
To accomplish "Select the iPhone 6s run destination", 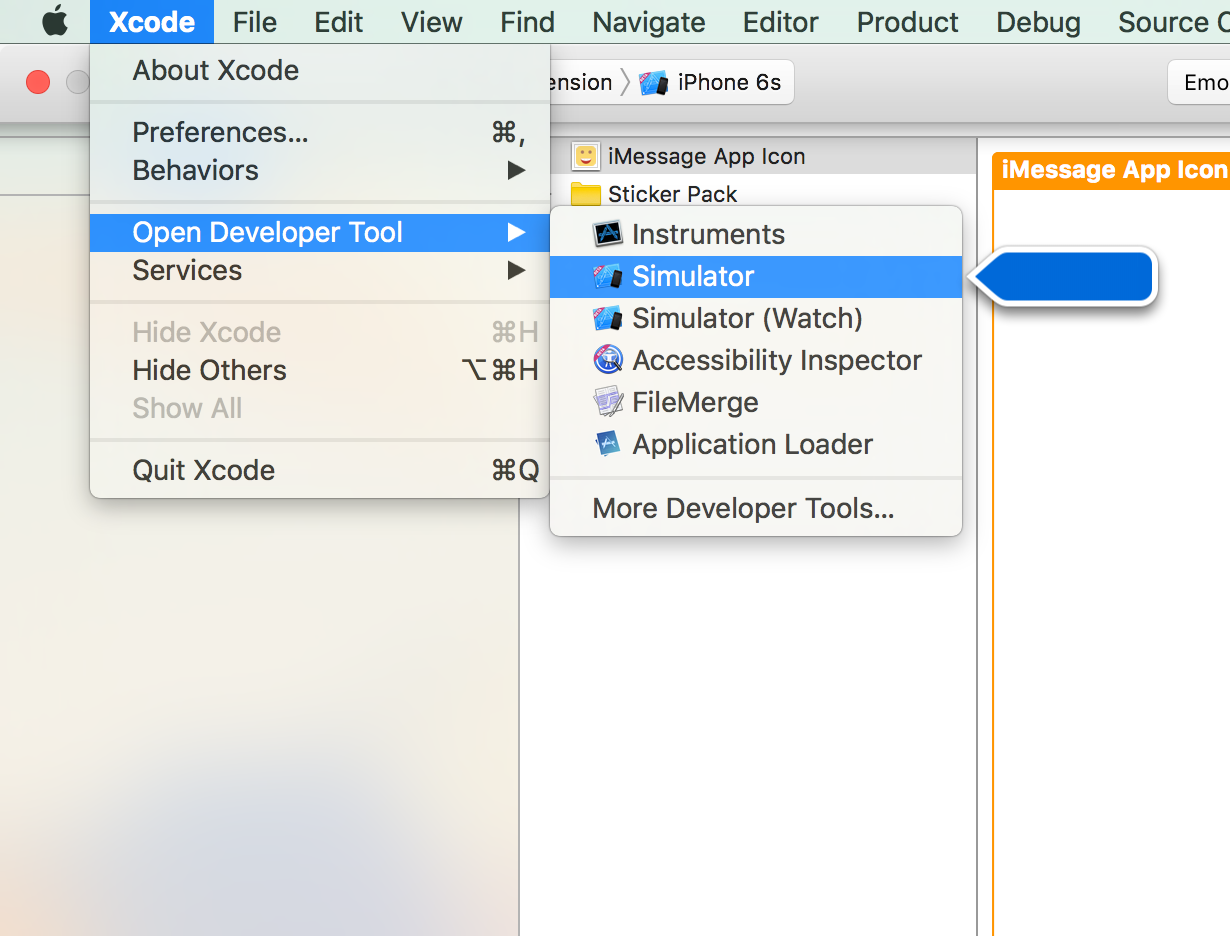I will coord(713,82).
